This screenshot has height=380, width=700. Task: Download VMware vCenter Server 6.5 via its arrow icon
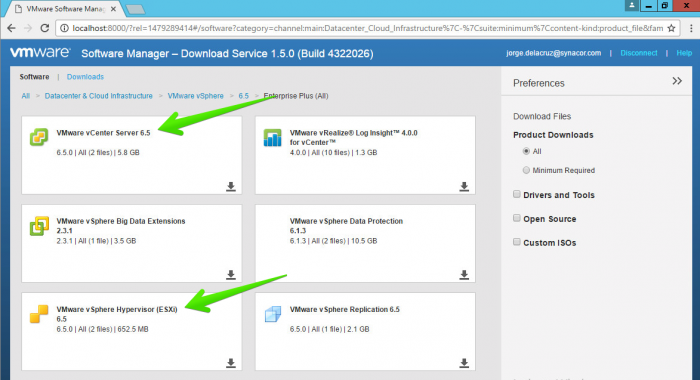[x=230, y=186]
